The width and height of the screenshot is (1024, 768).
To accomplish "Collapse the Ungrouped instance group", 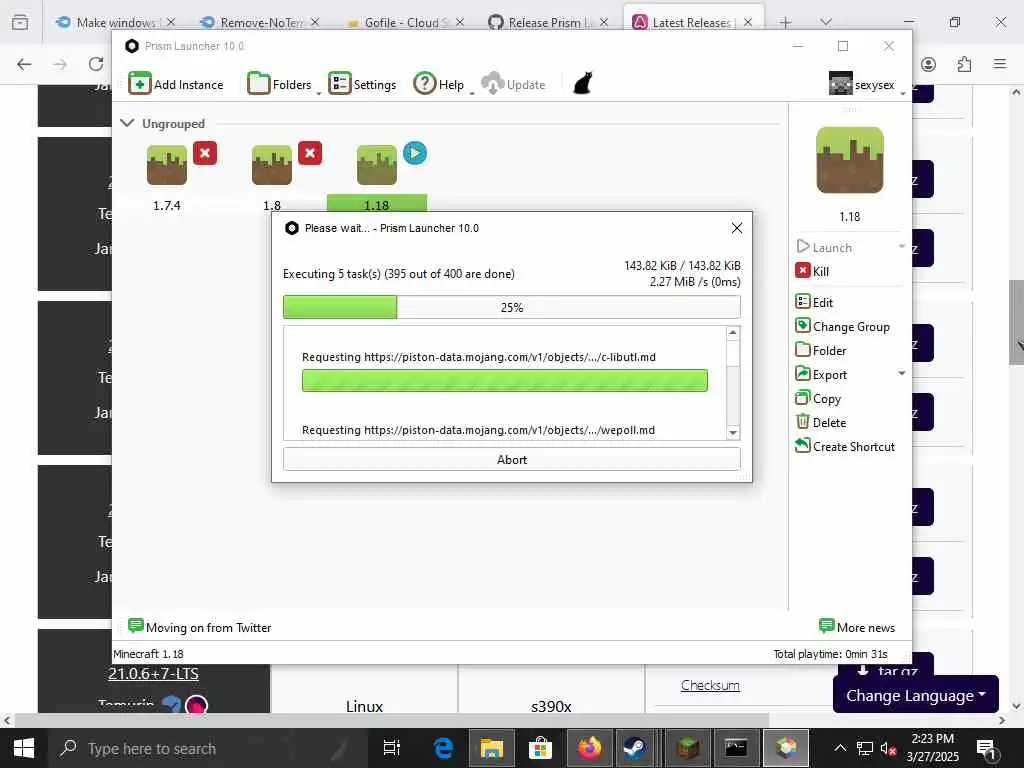I will point(127,123).
